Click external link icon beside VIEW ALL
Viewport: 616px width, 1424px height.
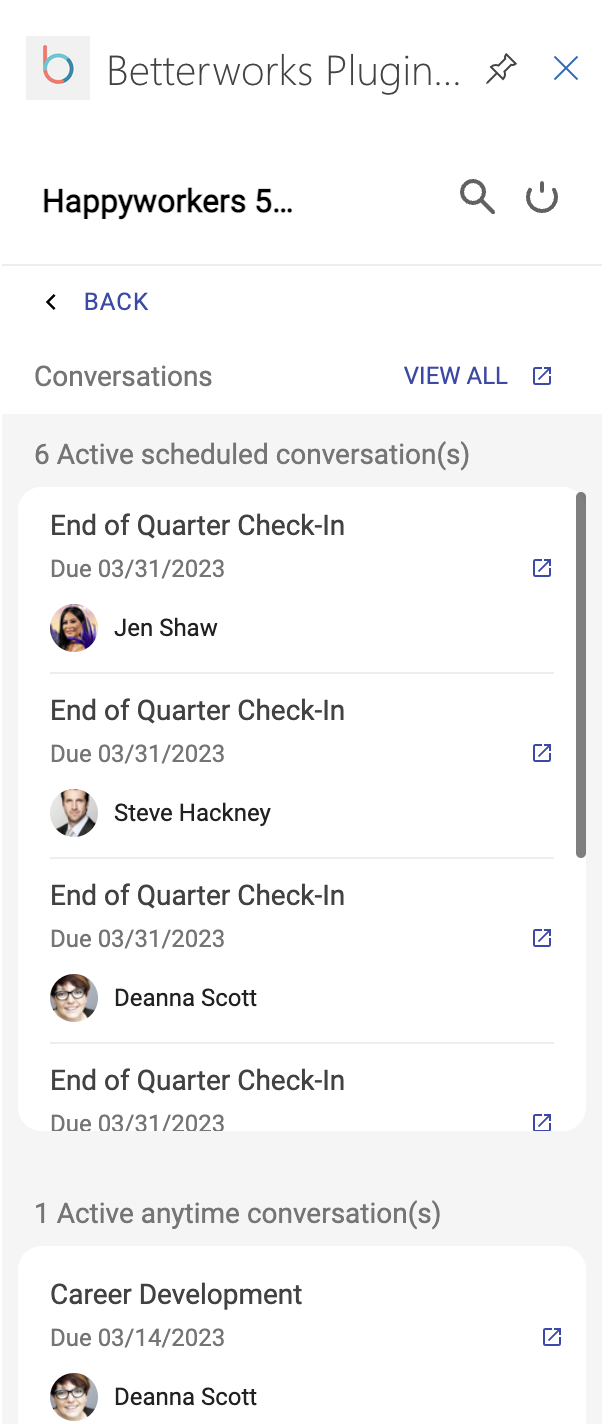point(542,376)
